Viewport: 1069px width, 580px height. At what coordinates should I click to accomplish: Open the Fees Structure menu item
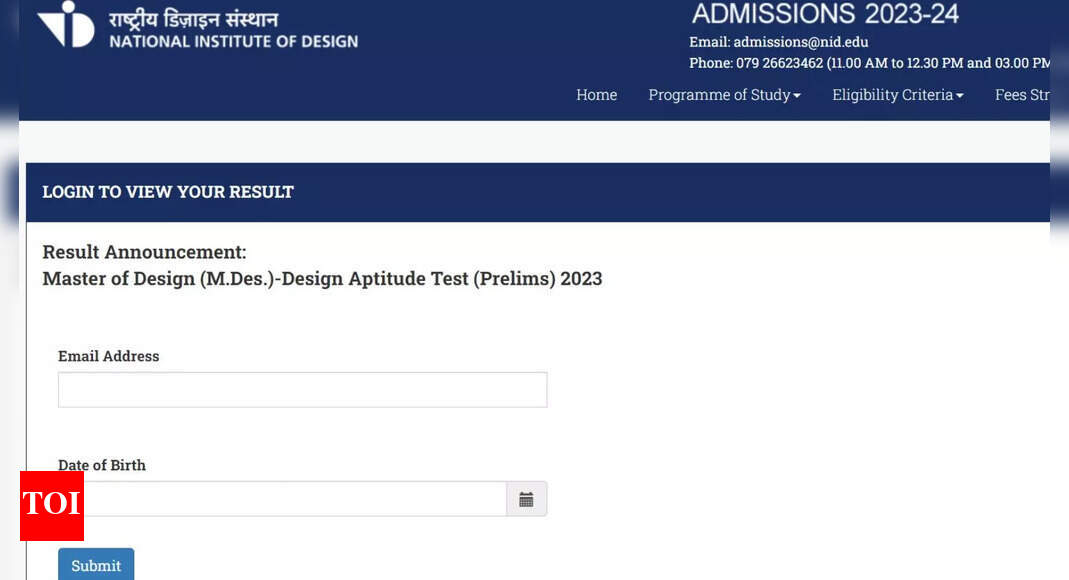(x=1023, y=95)
